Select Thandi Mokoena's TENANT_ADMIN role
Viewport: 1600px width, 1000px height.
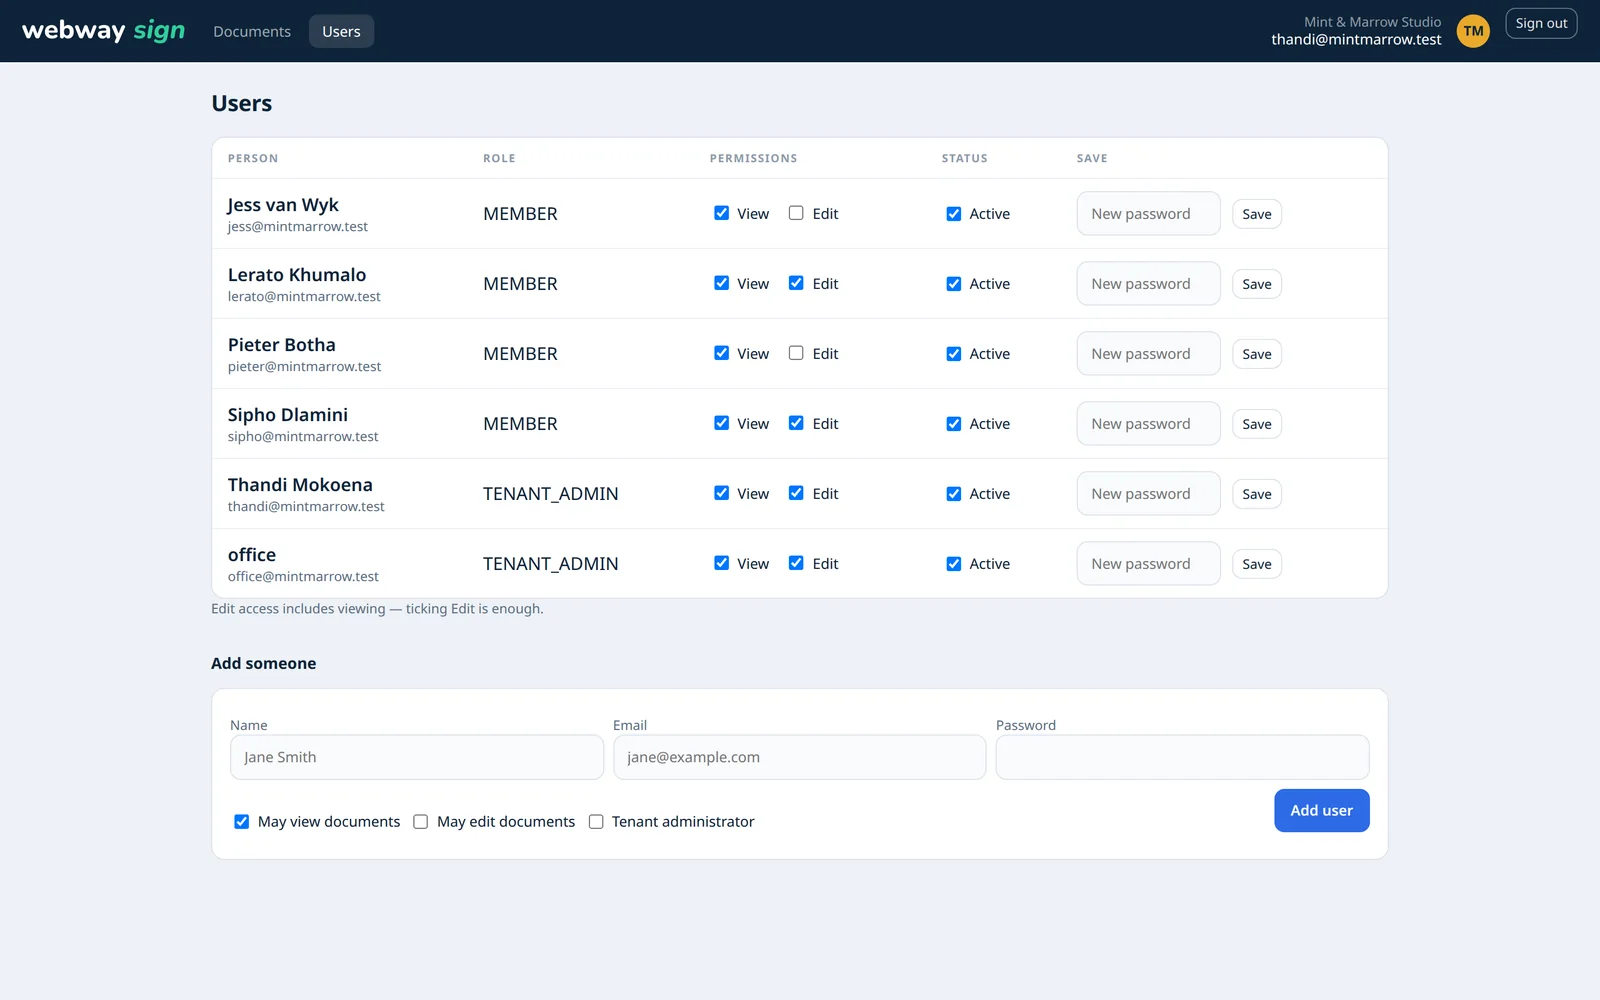pos(551,494)
